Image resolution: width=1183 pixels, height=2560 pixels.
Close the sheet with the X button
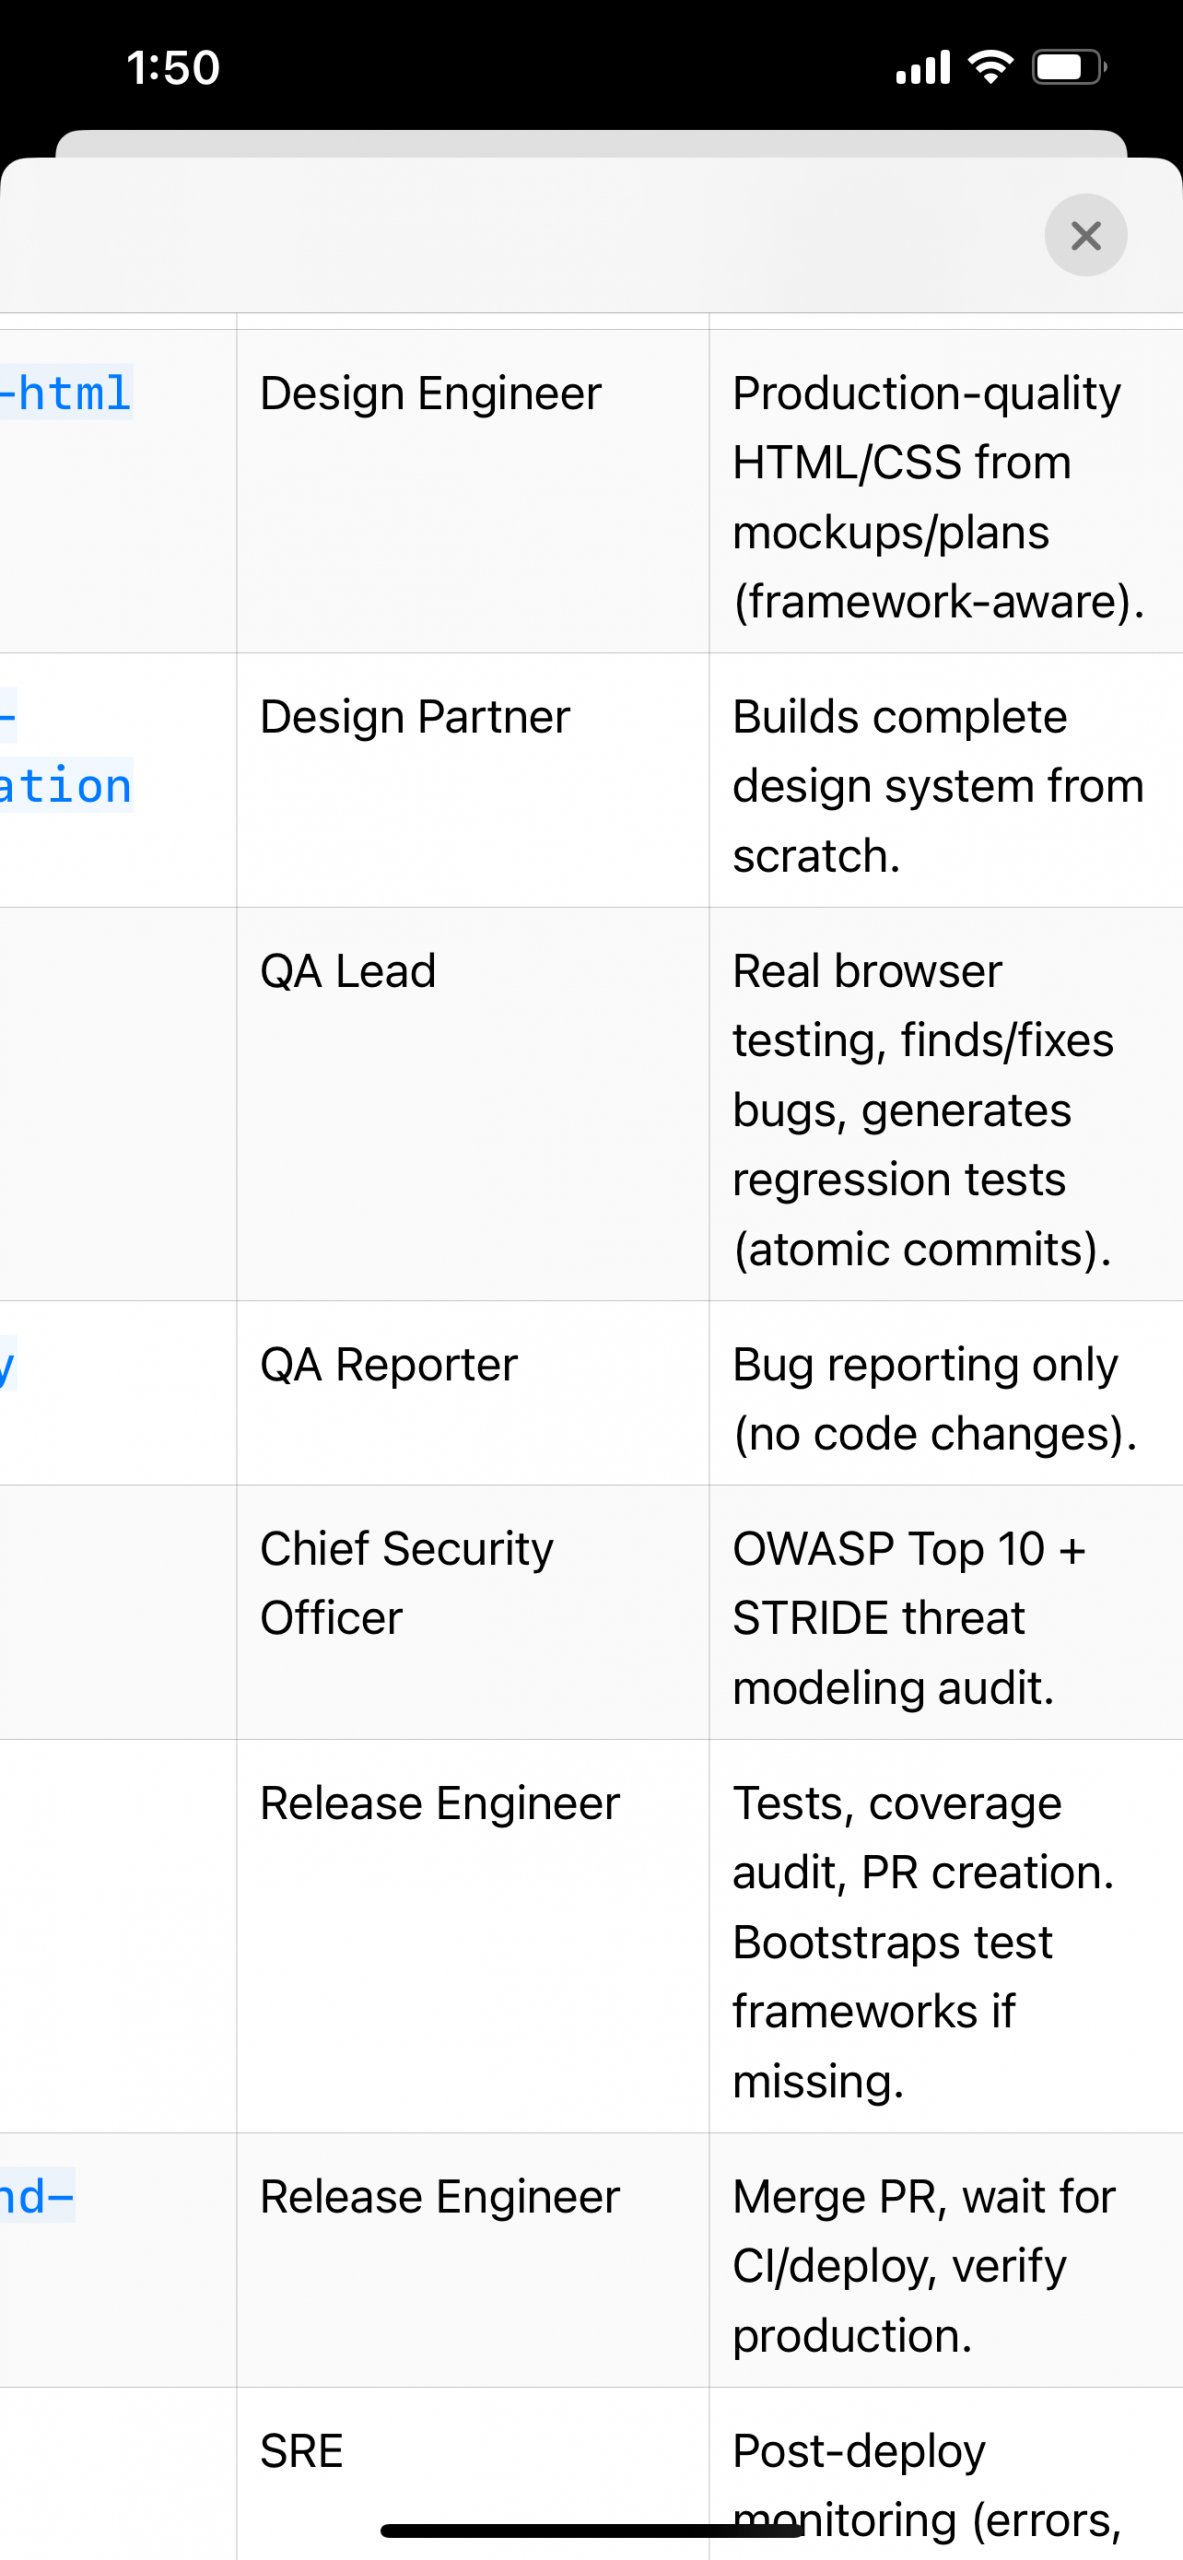pos(1085,236)
